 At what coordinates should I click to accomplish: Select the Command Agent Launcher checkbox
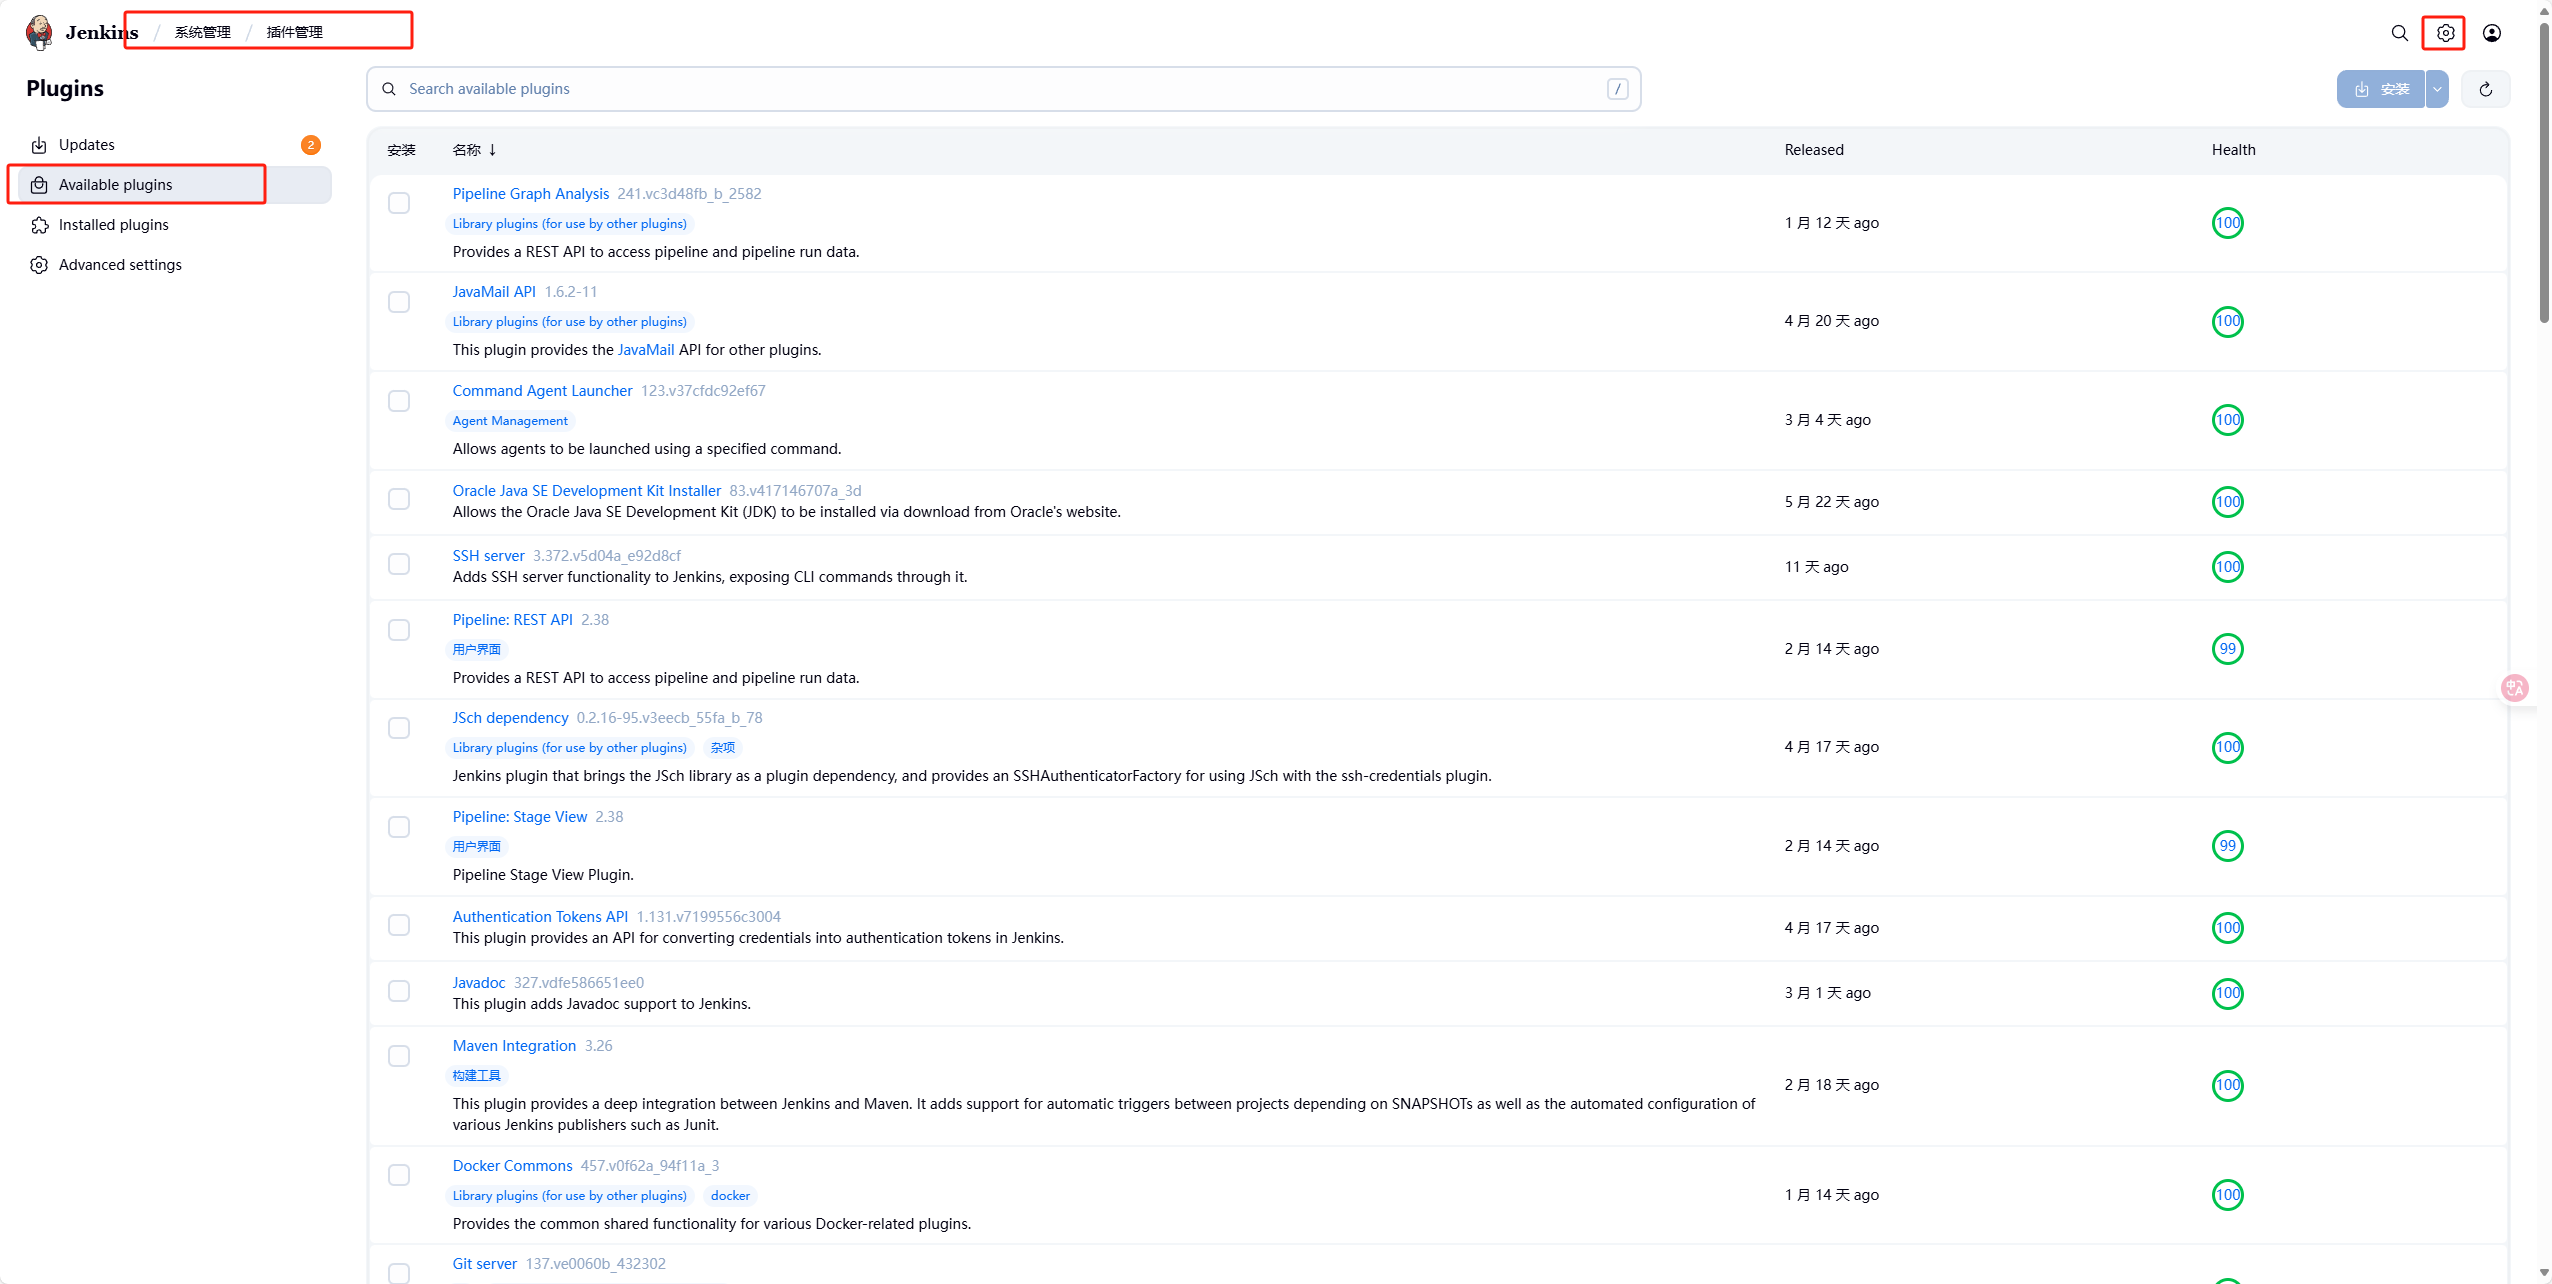pyautogui.click(x=399, y=401)
